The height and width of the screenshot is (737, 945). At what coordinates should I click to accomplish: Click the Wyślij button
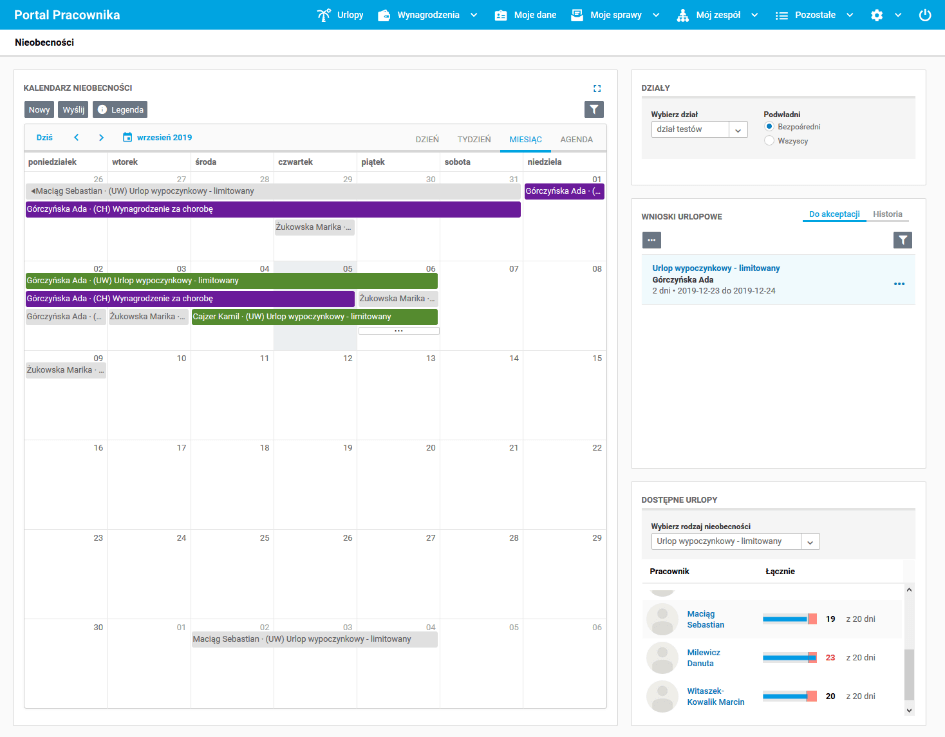click(74, 110)
